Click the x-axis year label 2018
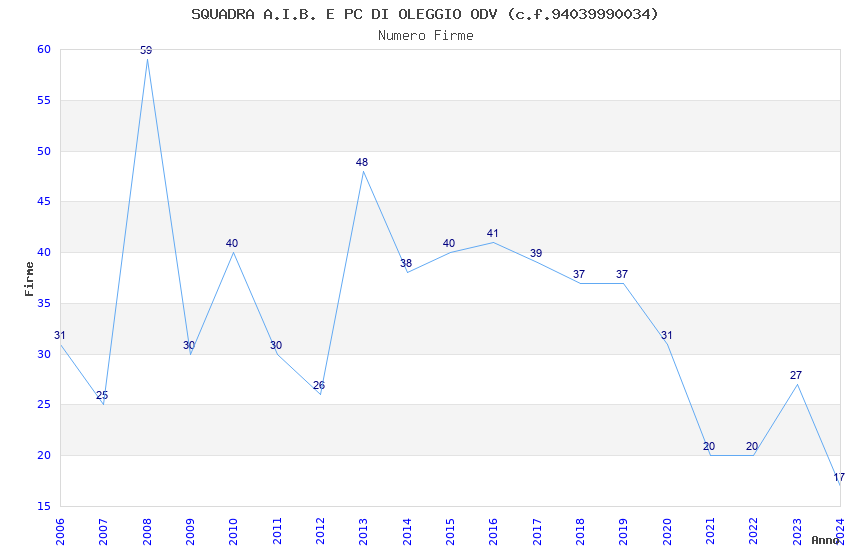This screenshot has height=550, width=850. click(x=580, y=532)
